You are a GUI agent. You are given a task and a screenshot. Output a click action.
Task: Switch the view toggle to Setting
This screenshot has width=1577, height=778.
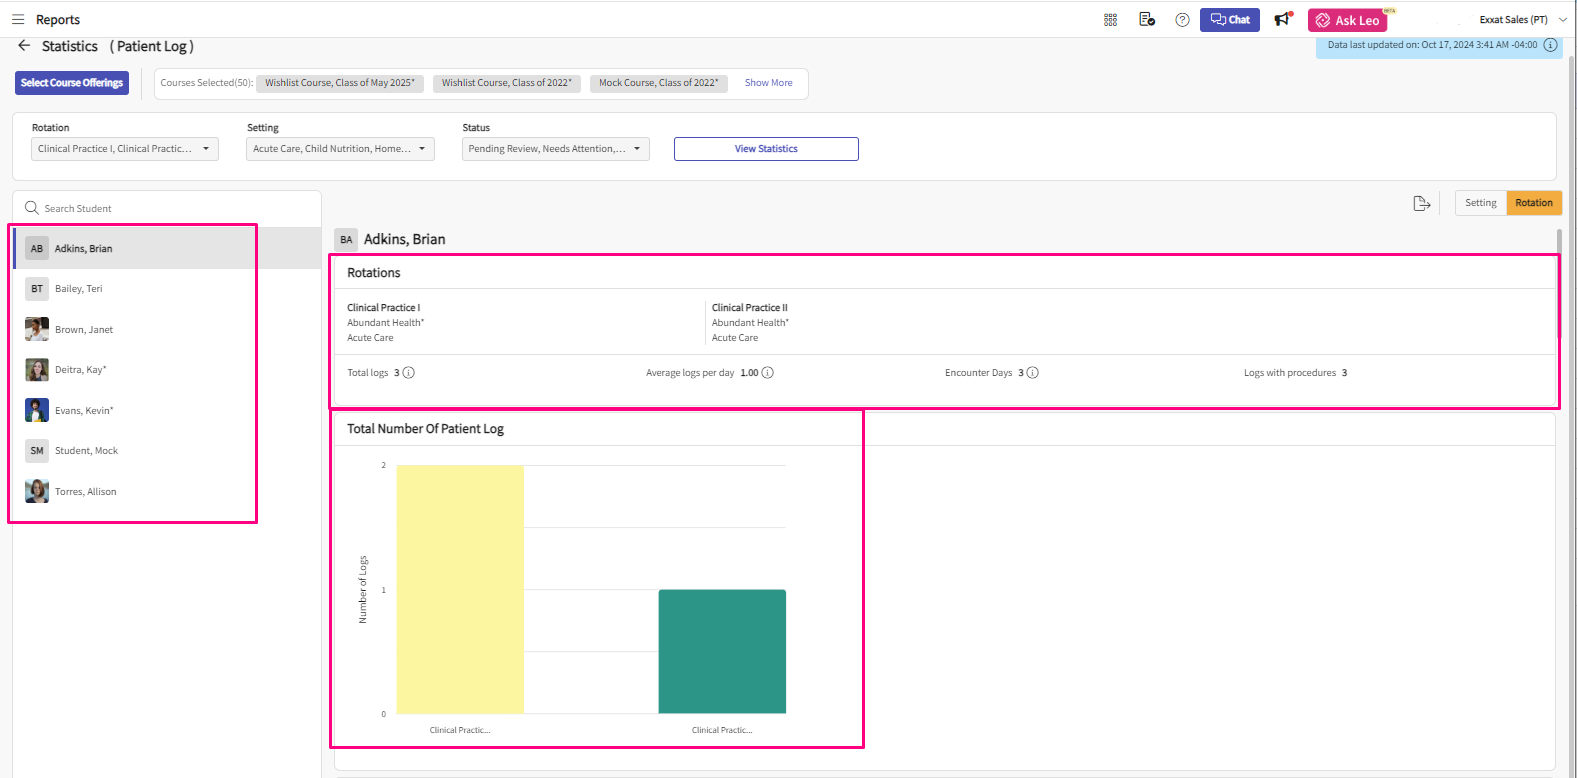[x=1480, y=203]
